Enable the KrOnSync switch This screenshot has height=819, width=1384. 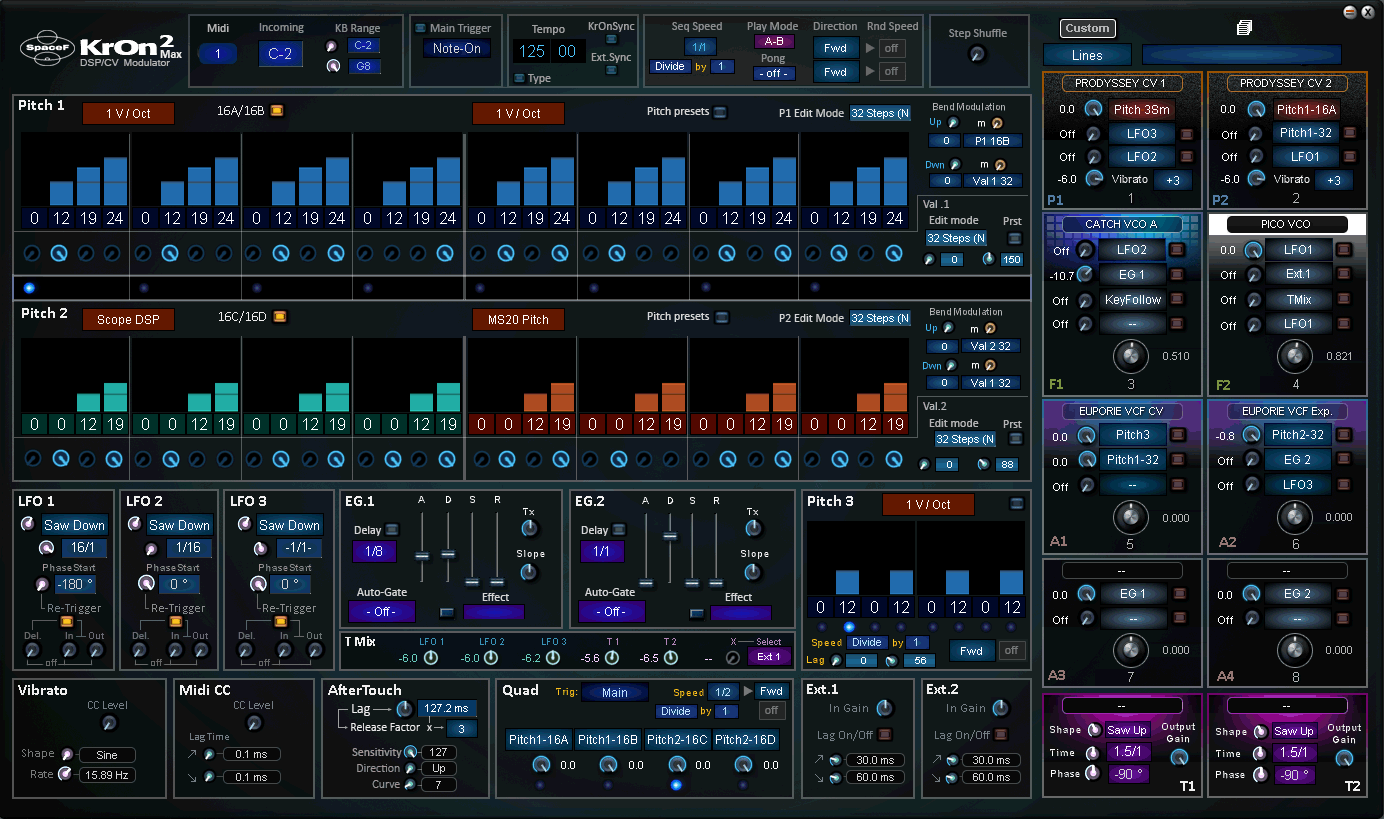click(611, 40)
